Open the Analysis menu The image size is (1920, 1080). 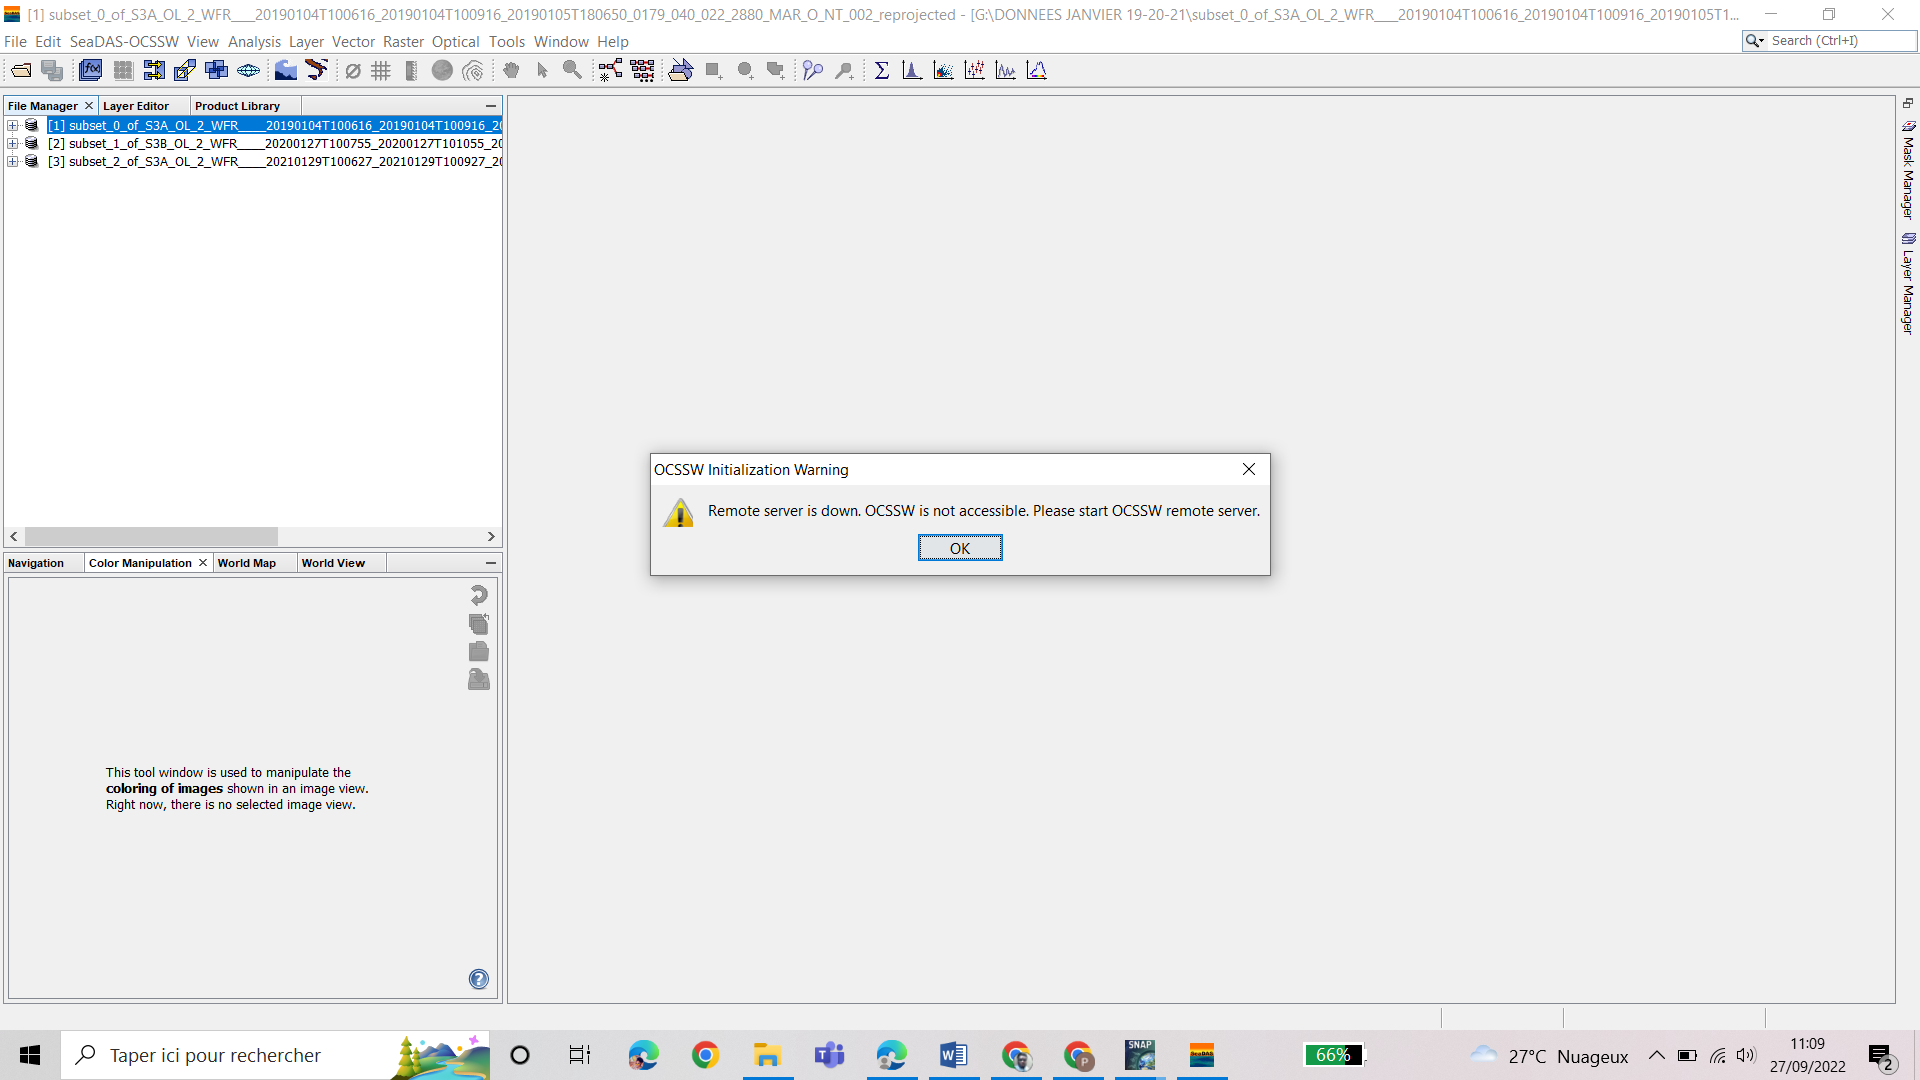click(253, 41)
